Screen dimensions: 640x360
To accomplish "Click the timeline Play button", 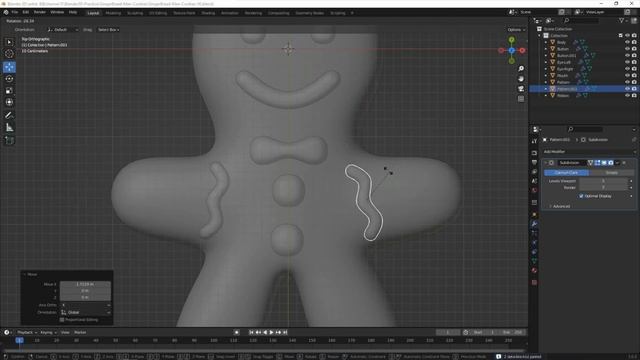I will [x=271, y=332].
